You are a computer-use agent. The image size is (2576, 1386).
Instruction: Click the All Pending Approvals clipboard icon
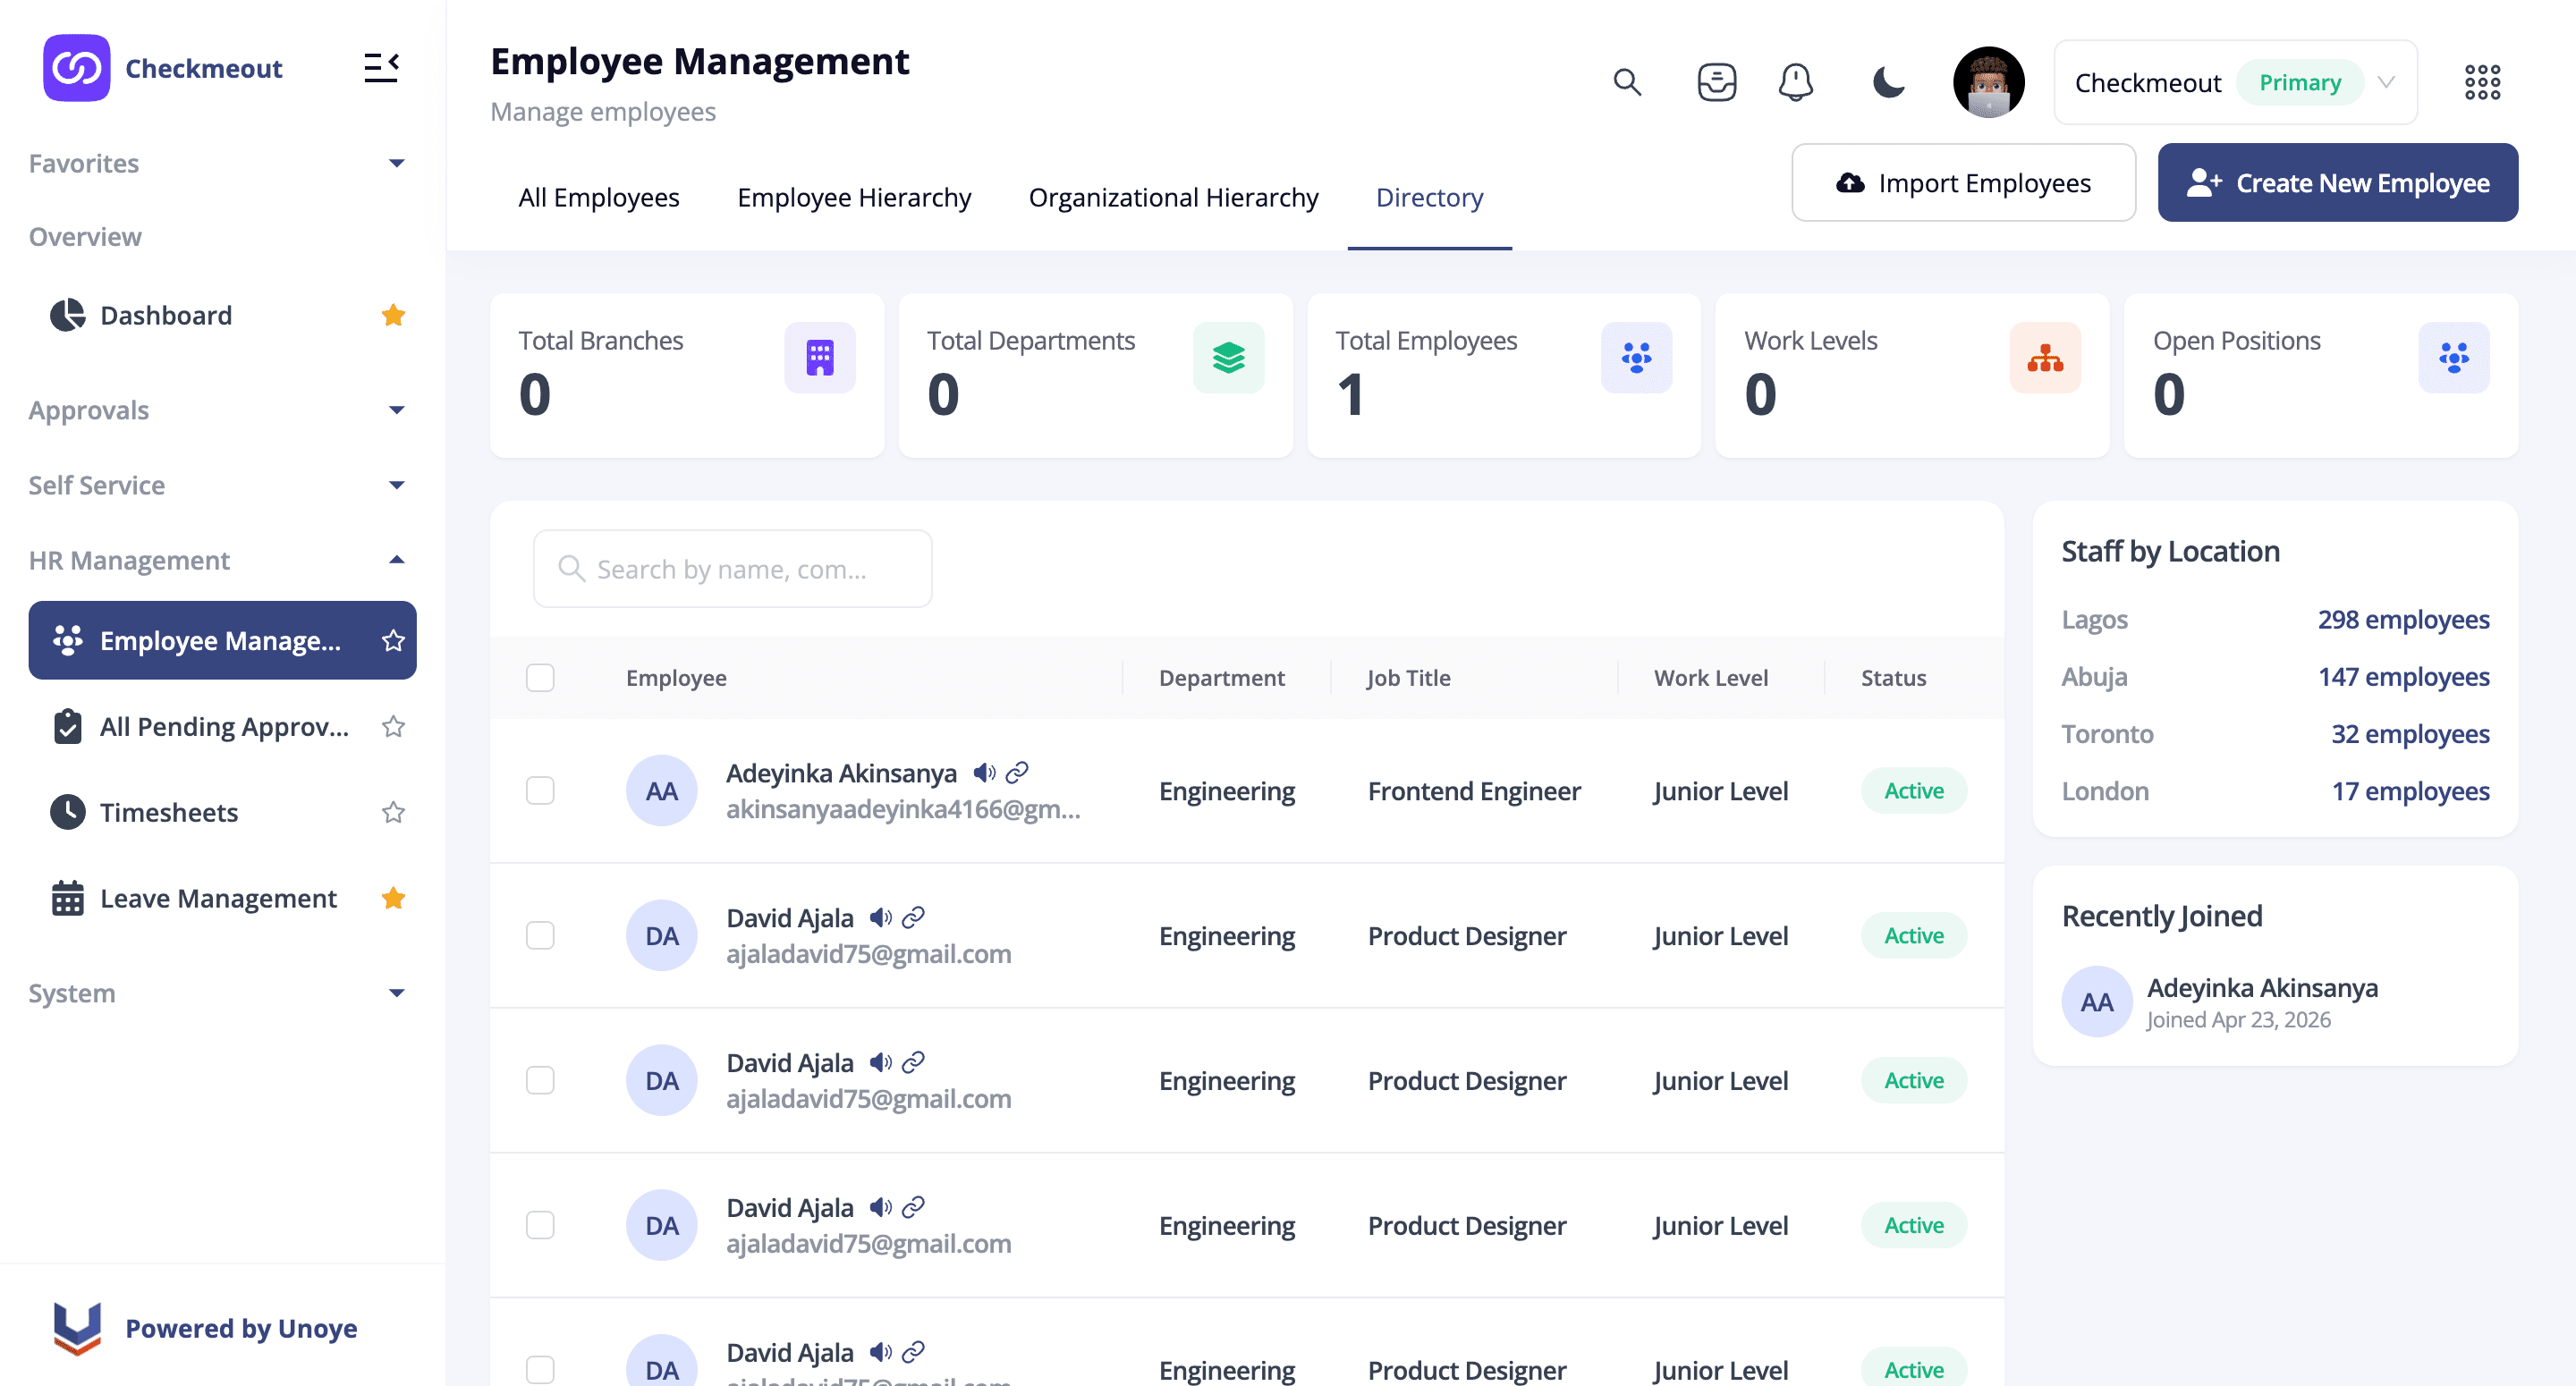[x=67, y=726]
